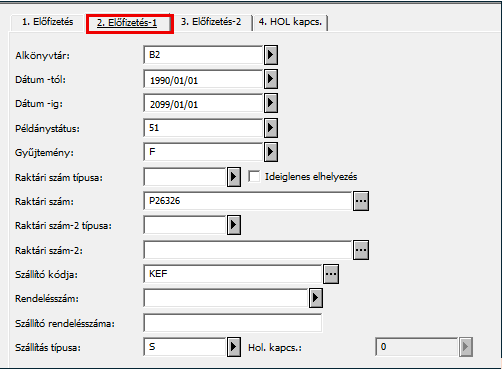Open the Raktári szám-2 típusa dropdown arrow

pyautogui.click(x=234, y=225)
